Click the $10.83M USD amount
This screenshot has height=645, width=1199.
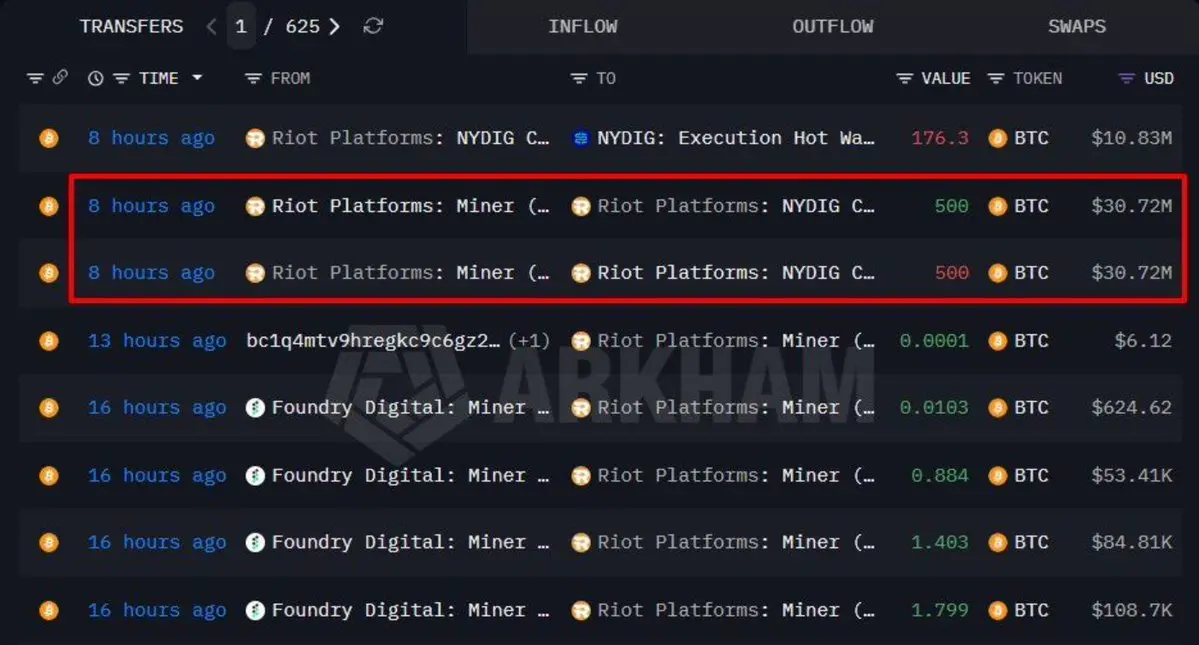(1132, 138)
